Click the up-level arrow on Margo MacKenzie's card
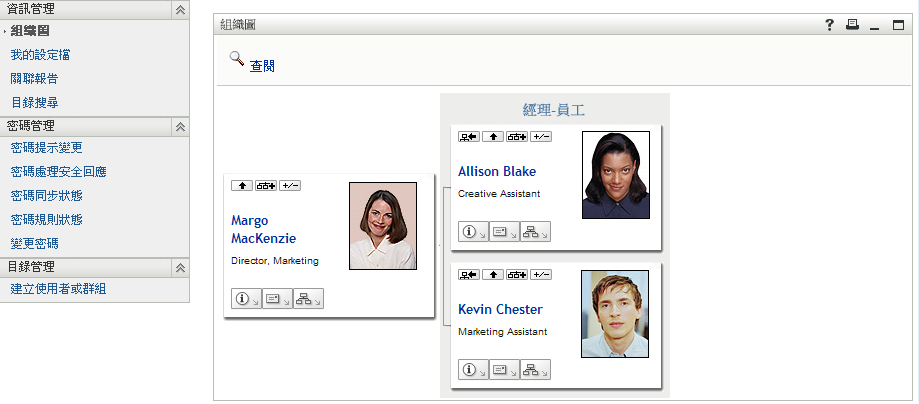919x404 pixels. click(241, 186)
